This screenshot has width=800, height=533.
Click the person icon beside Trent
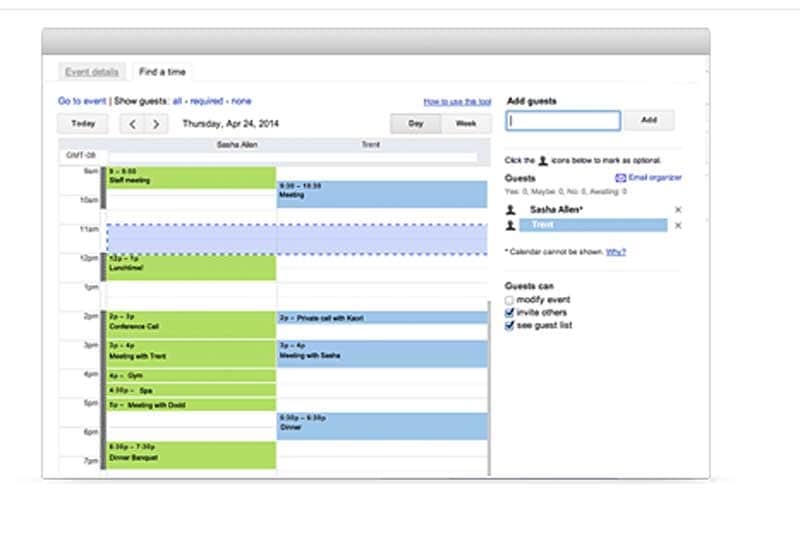click(511, 226)
